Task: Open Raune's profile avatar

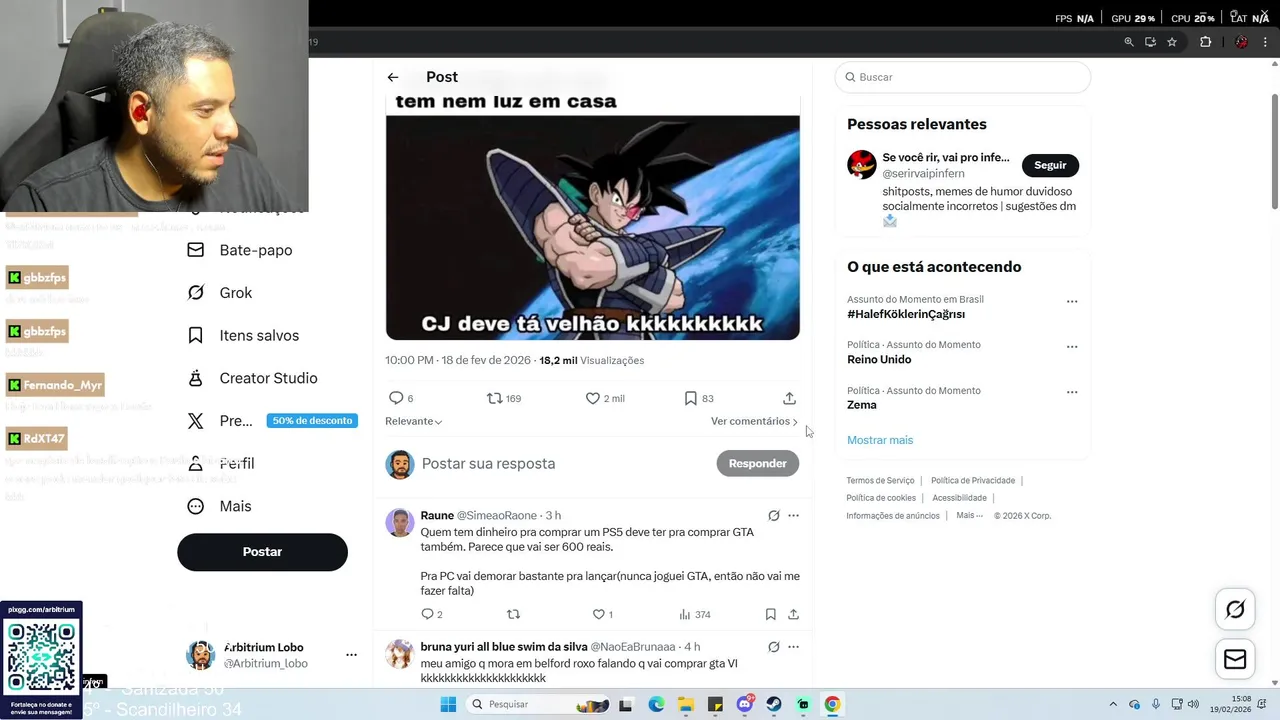Action: [400, 523]
